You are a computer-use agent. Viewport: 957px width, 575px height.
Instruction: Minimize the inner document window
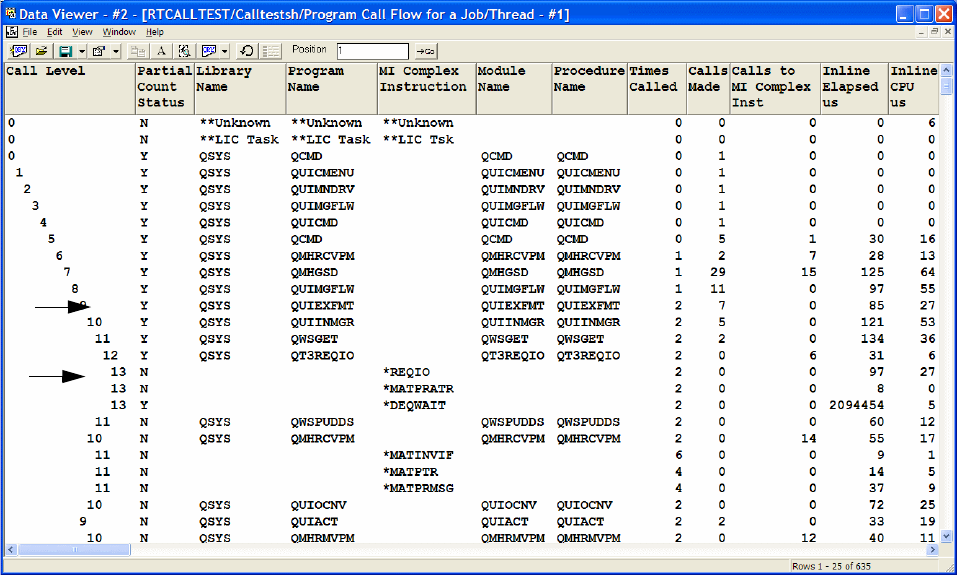922,32
